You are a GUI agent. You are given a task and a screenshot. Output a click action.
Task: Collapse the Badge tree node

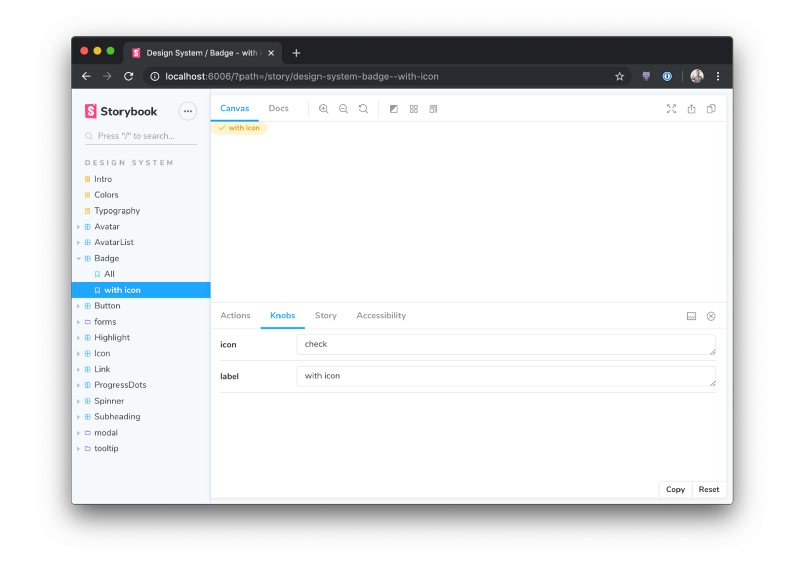(x=79, y=259)
